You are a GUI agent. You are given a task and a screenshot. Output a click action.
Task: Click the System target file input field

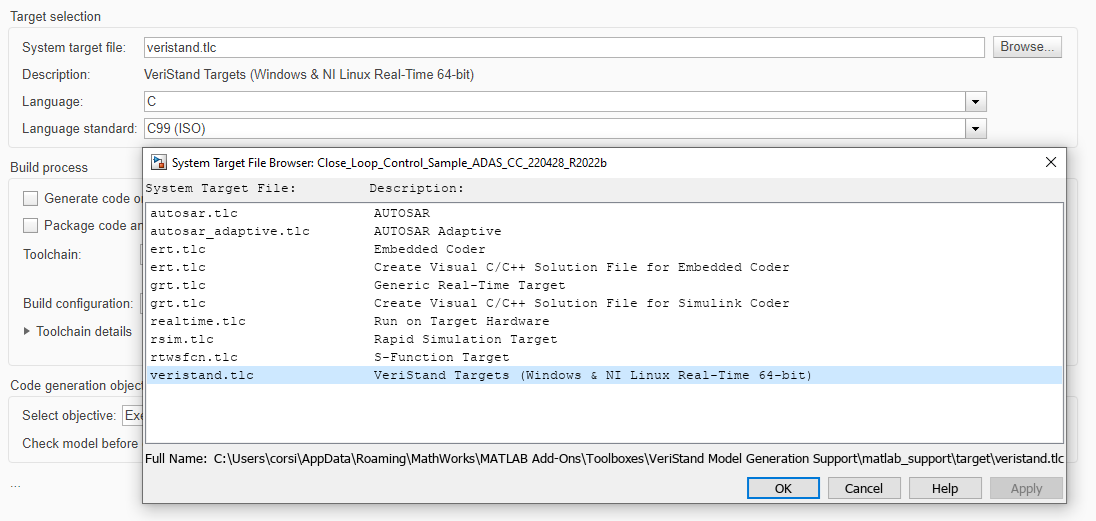563,47
